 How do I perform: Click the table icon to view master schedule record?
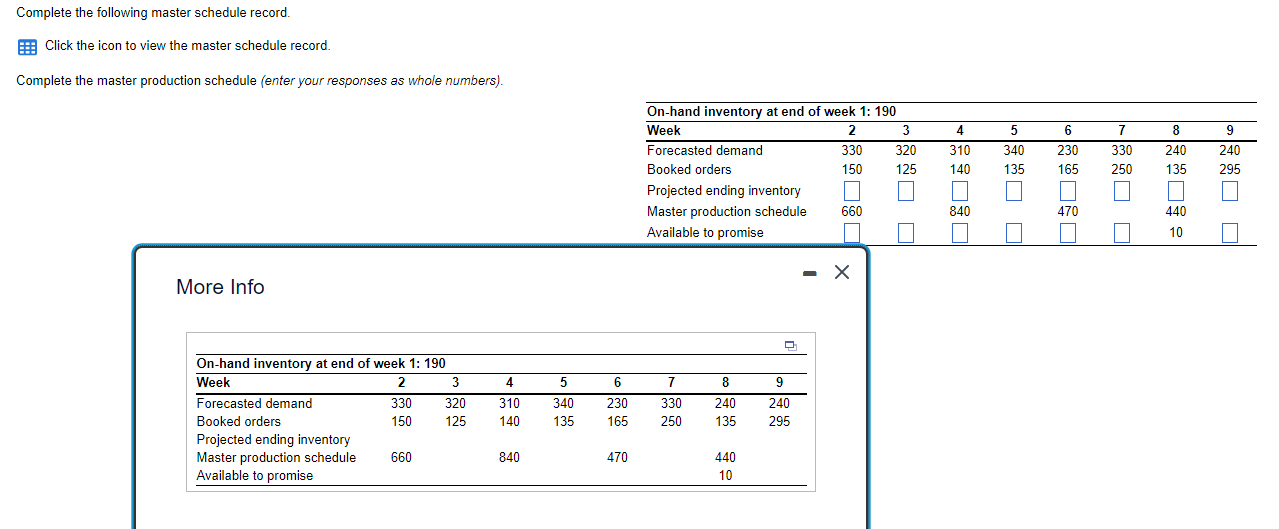27,46
